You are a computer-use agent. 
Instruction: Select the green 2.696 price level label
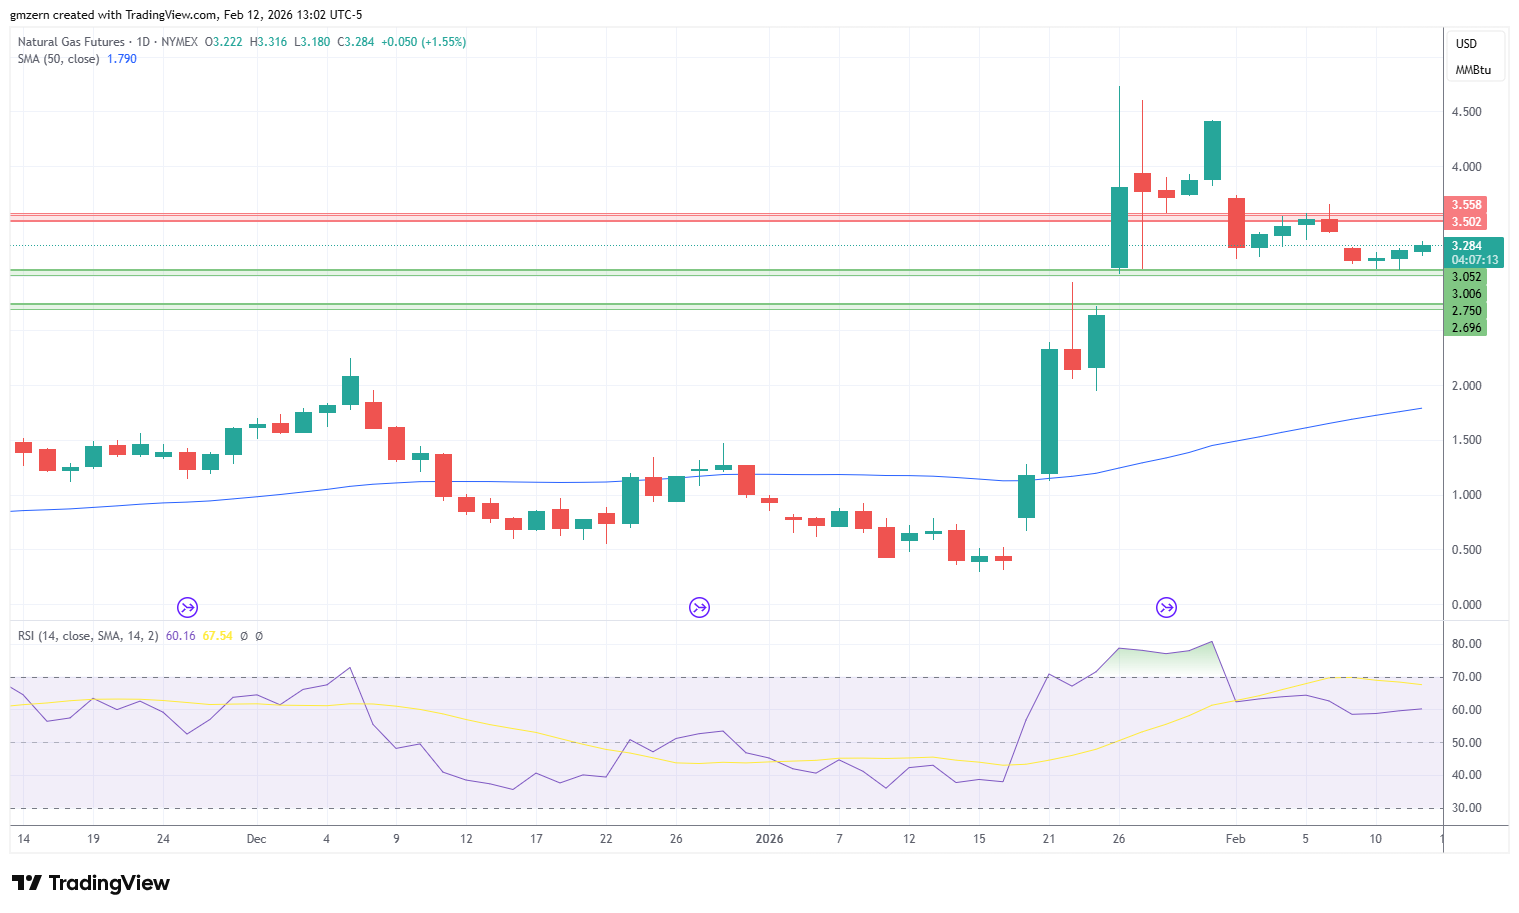pos(1467,328)
